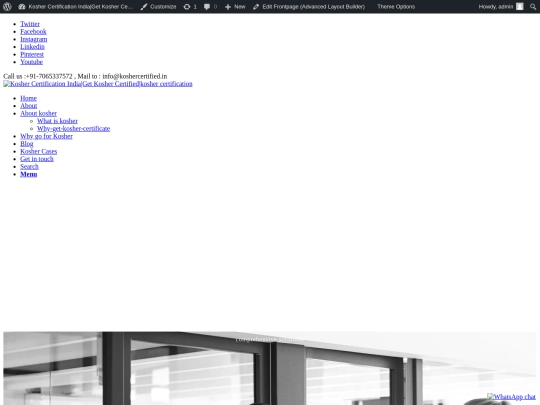Click the Customize paintbrush icon
Image resolution: width=540 pixels, height=405 pixels.
point(144,7)
